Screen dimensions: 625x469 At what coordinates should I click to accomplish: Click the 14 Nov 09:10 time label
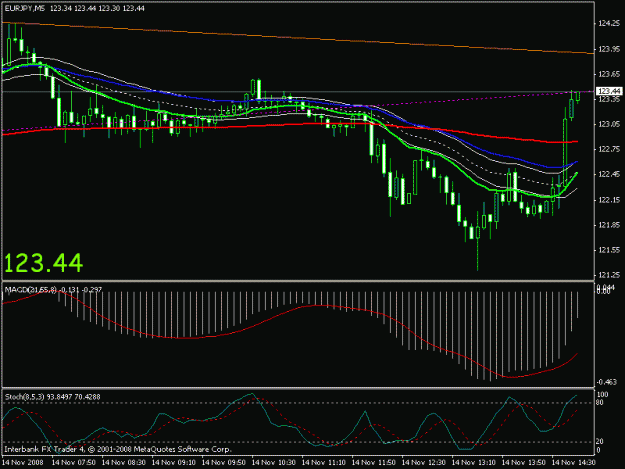click(174, 462)
